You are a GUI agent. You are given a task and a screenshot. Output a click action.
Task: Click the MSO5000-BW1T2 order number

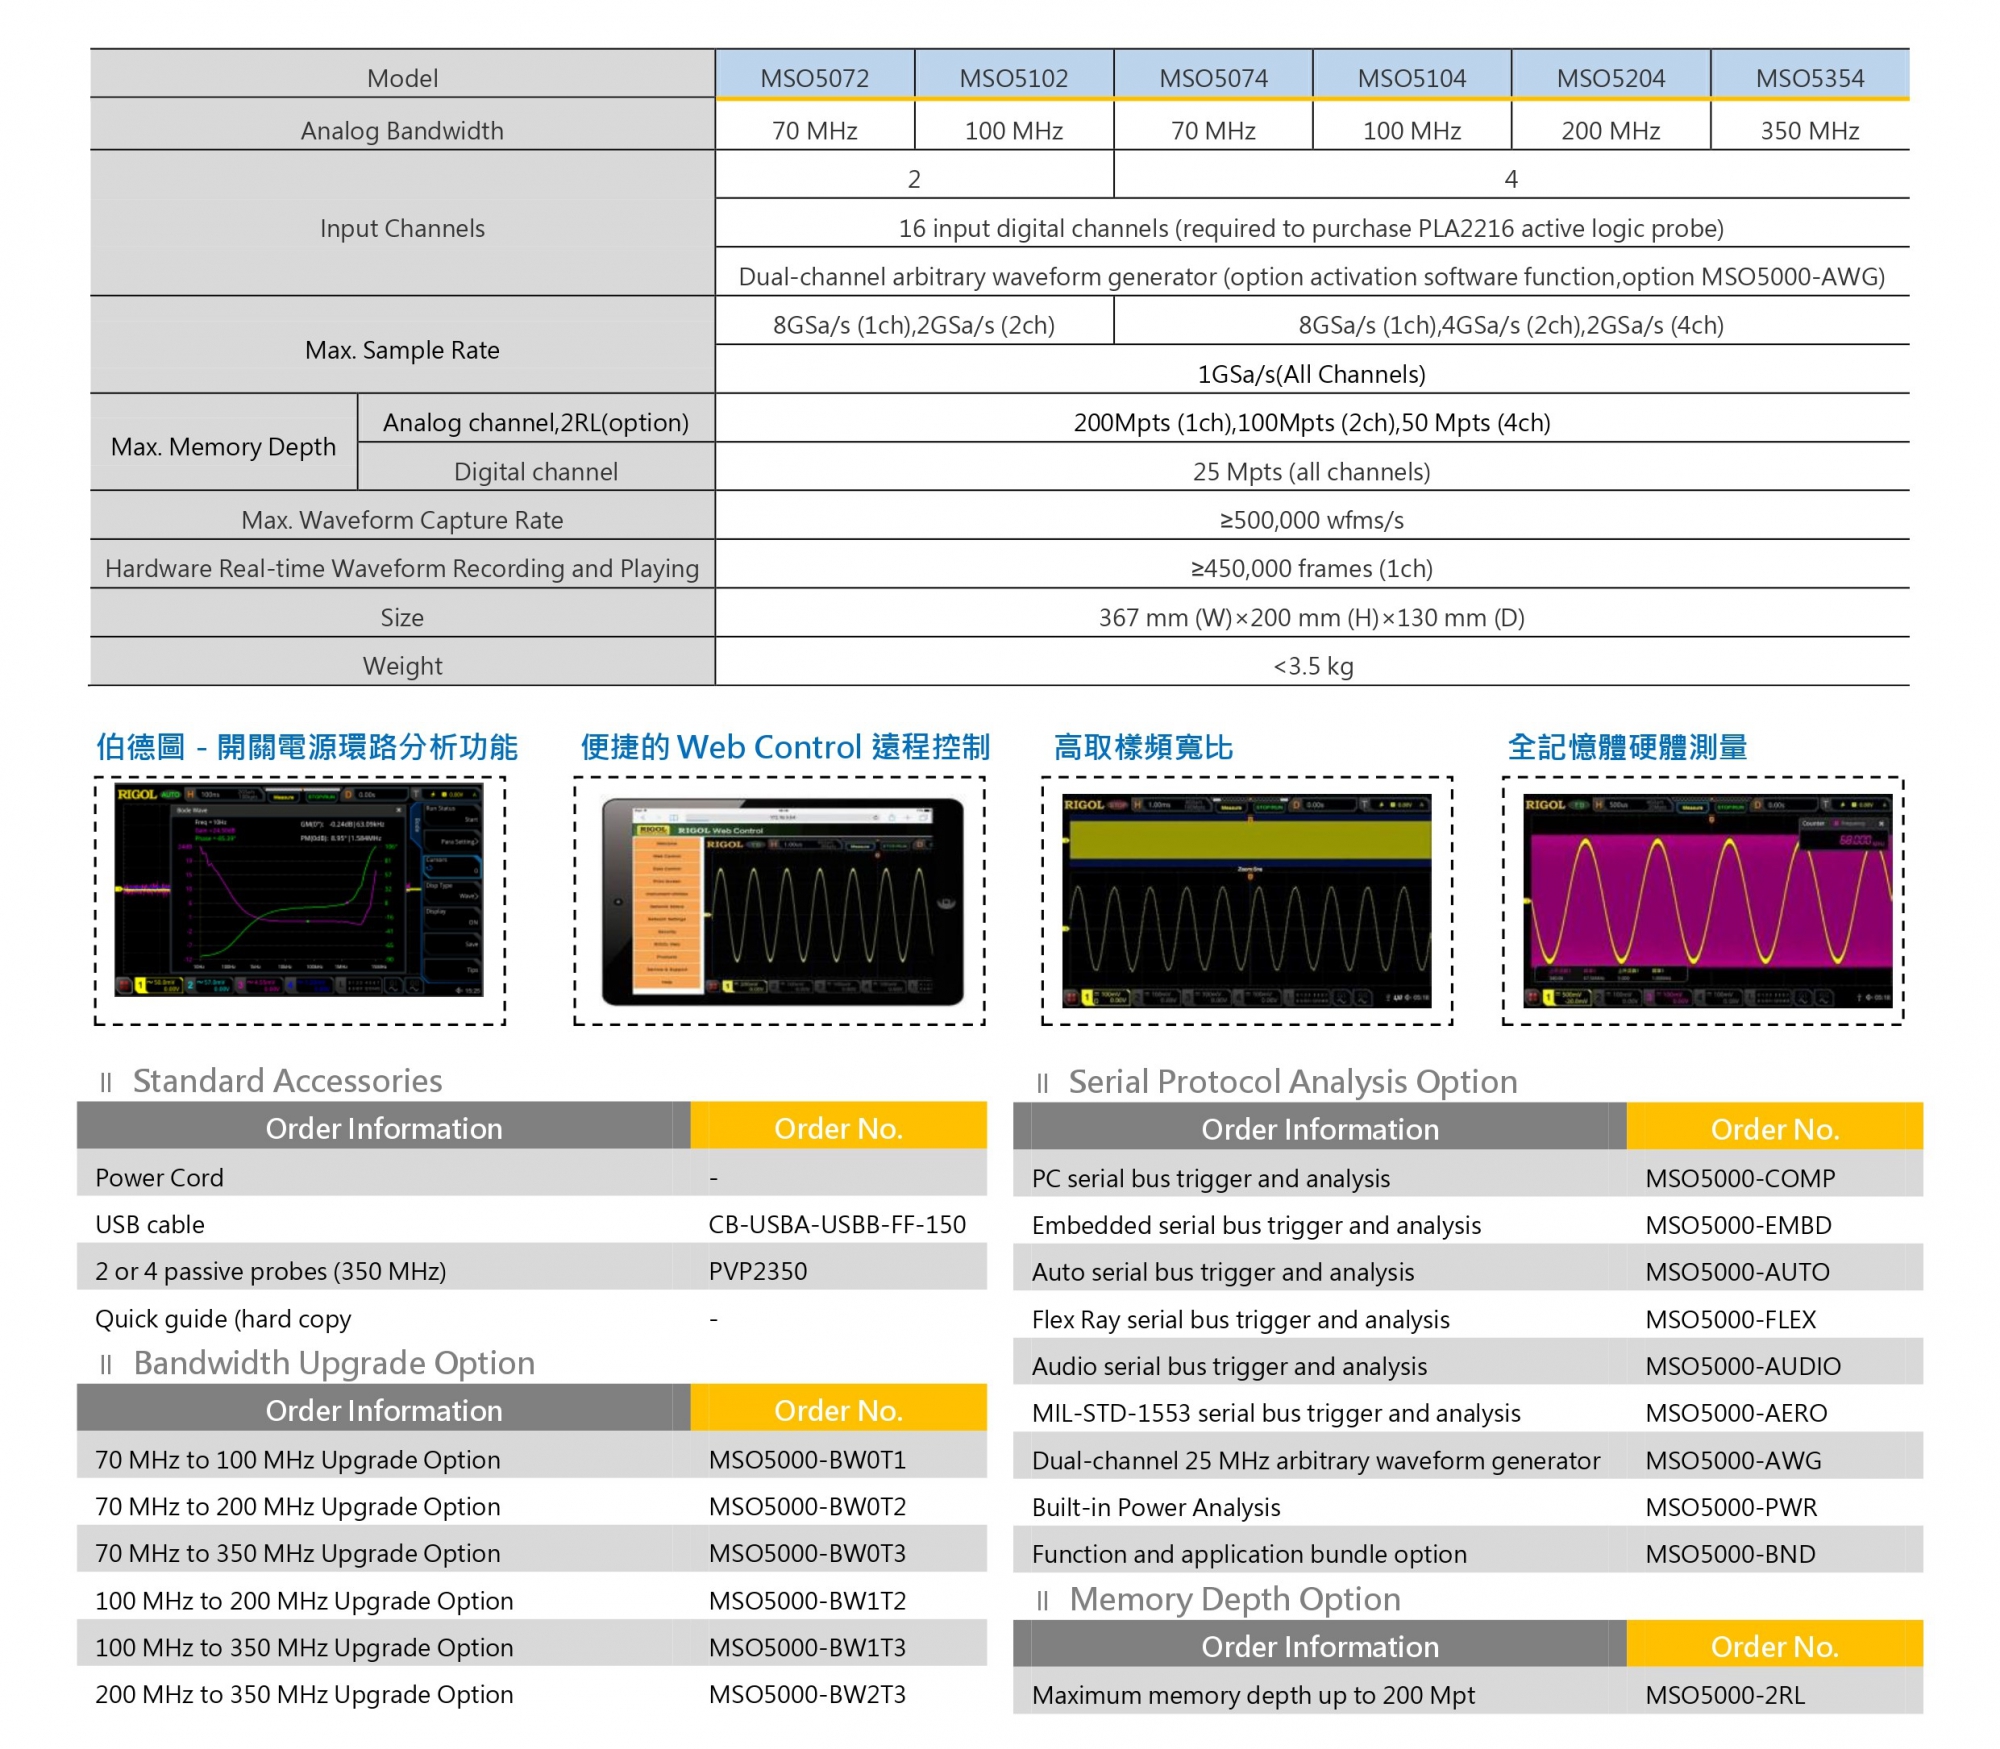click(807, 1600)
